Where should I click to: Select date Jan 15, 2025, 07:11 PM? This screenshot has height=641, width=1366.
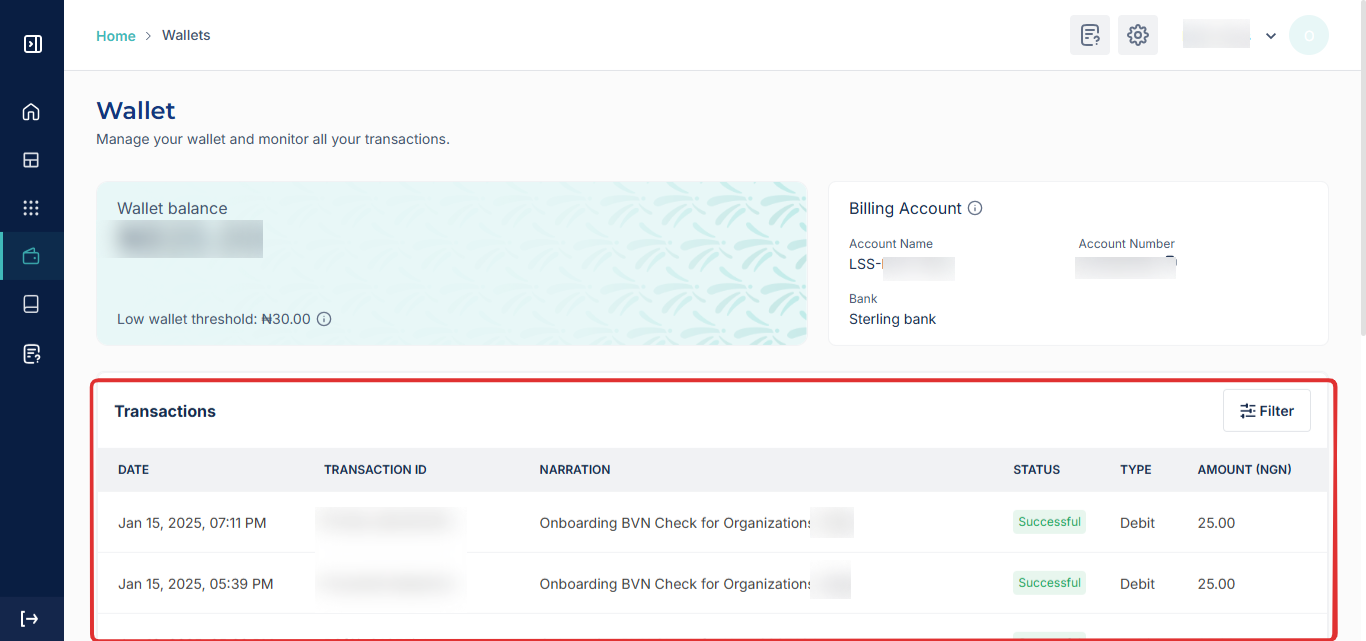coord(192,523)
